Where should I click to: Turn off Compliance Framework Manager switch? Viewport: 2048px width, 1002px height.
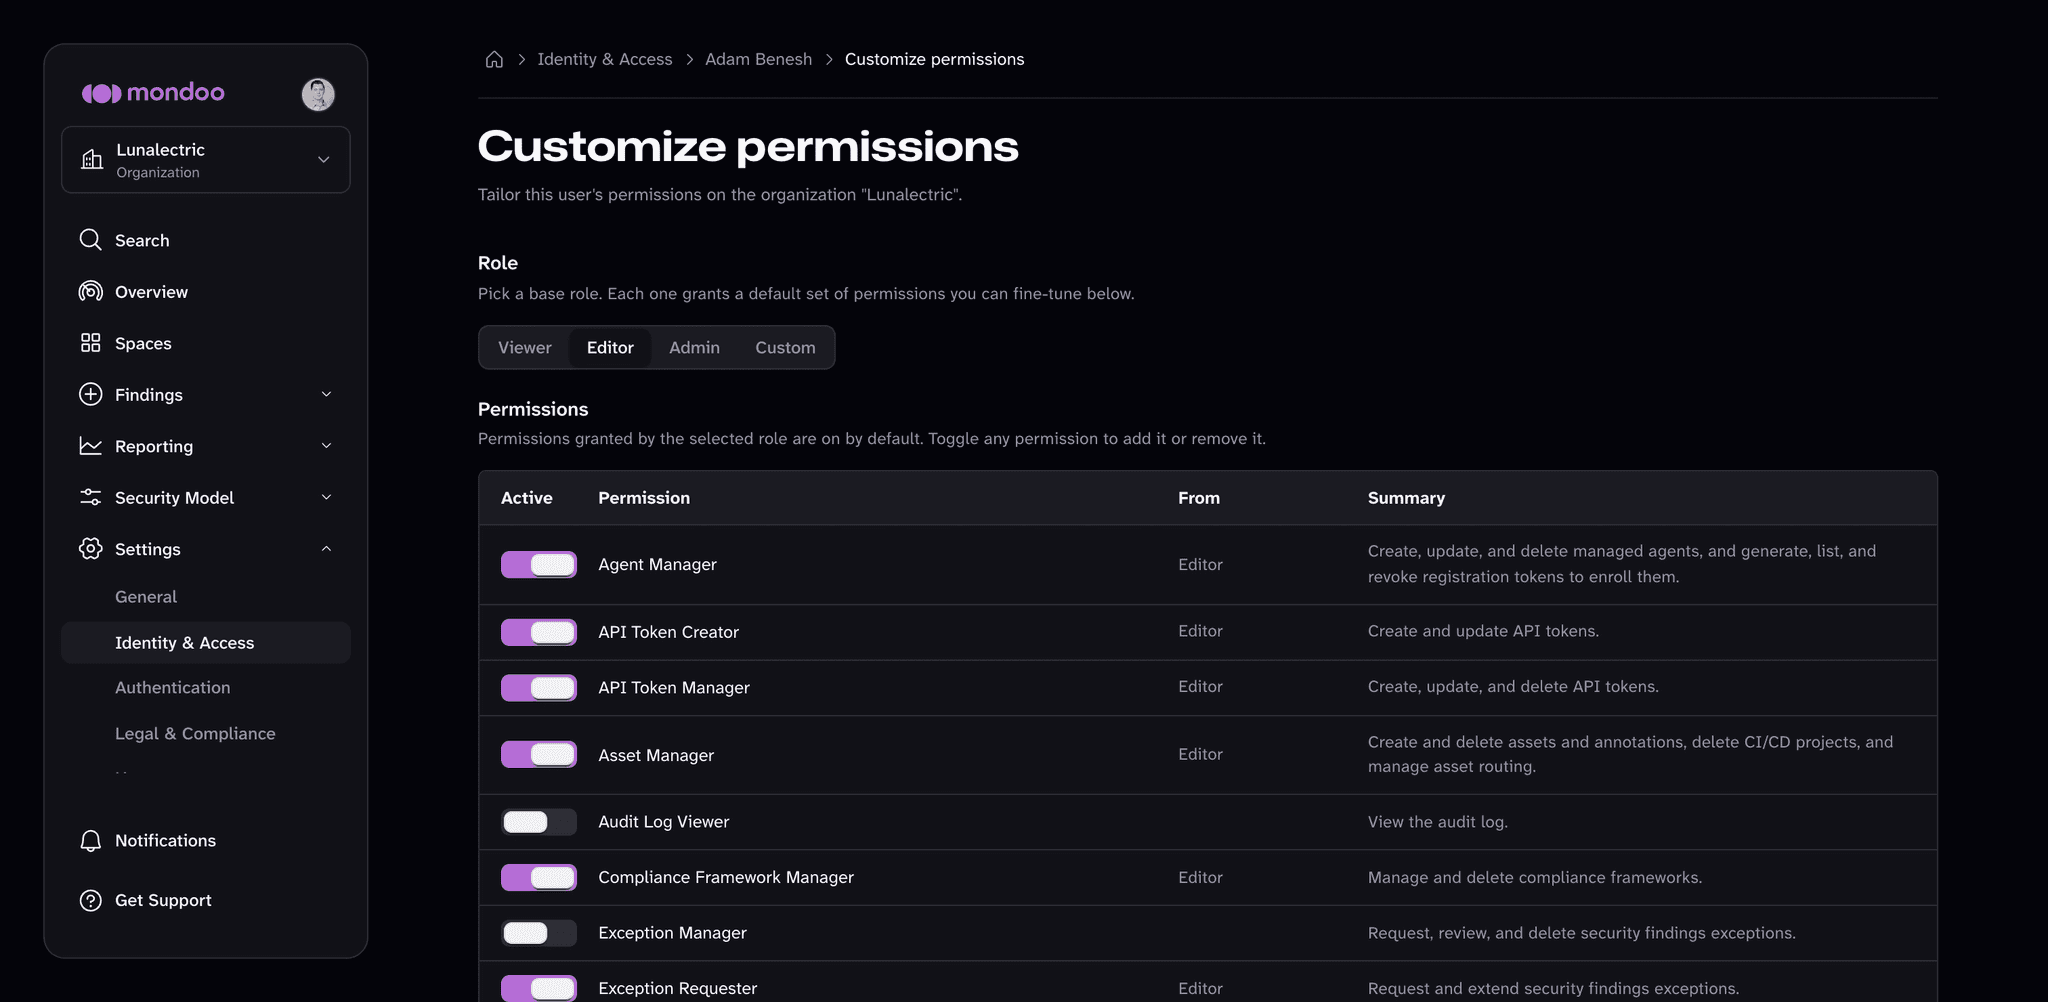tap(539, 877)
